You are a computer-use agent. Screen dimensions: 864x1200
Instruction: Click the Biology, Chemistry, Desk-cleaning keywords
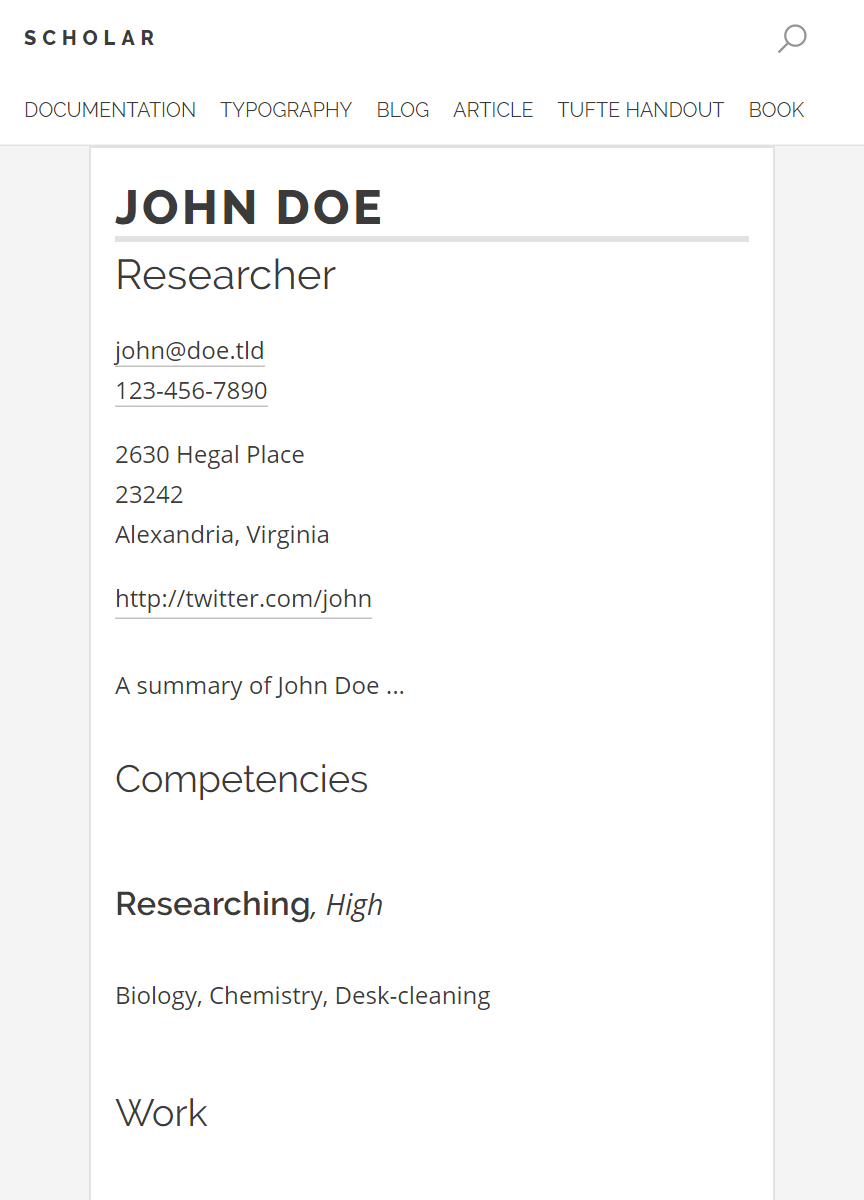click(303, 996)
